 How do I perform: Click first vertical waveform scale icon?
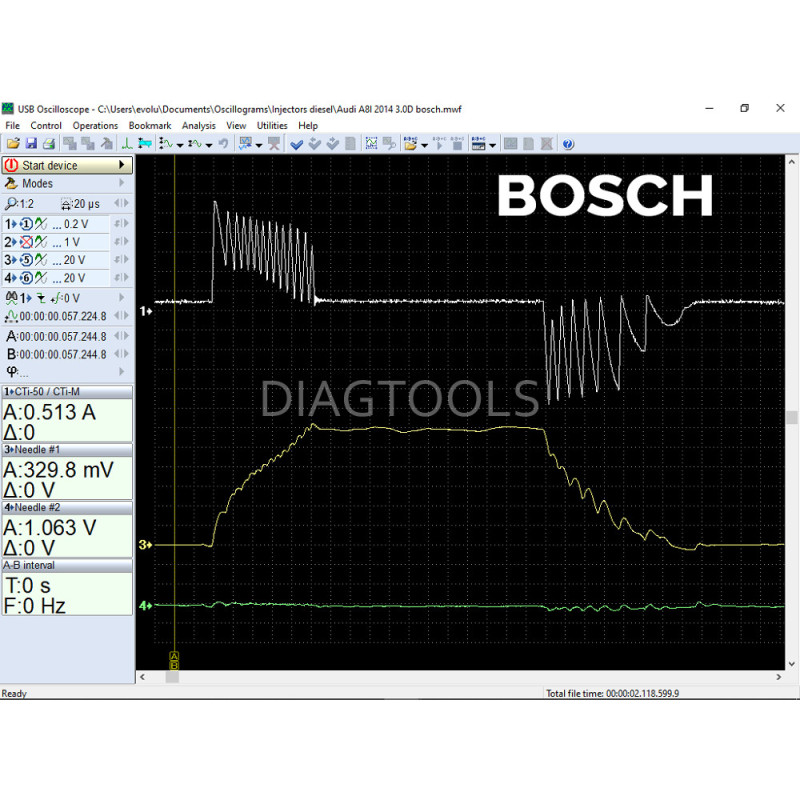[x=166, y=144]
